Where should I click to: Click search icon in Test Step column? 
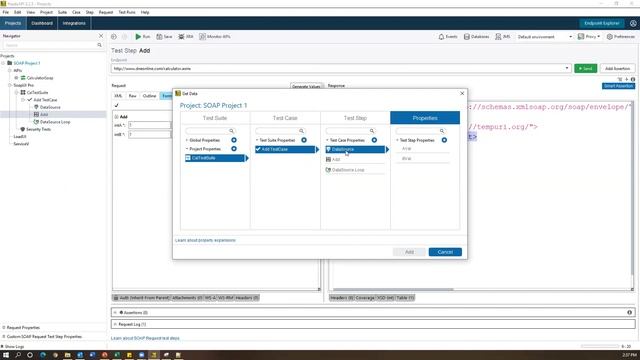coord(372,131)
